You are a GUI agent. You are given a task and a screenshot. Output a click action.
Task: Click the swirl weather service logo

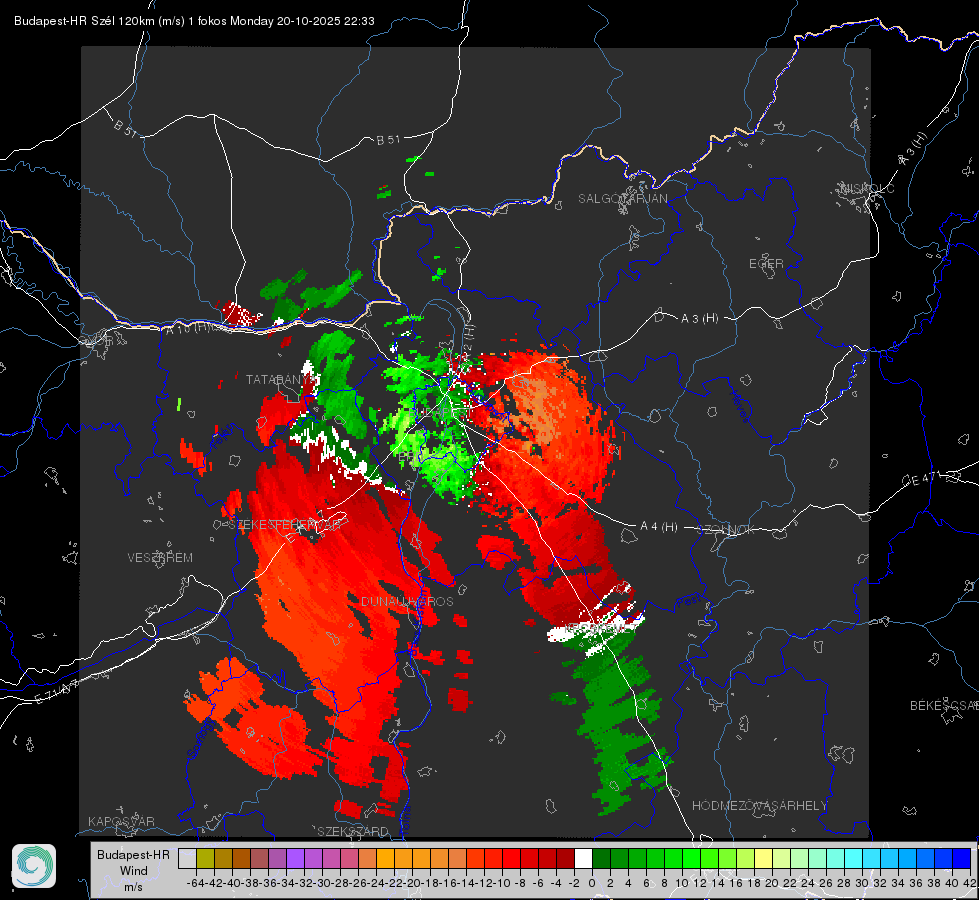34,866
